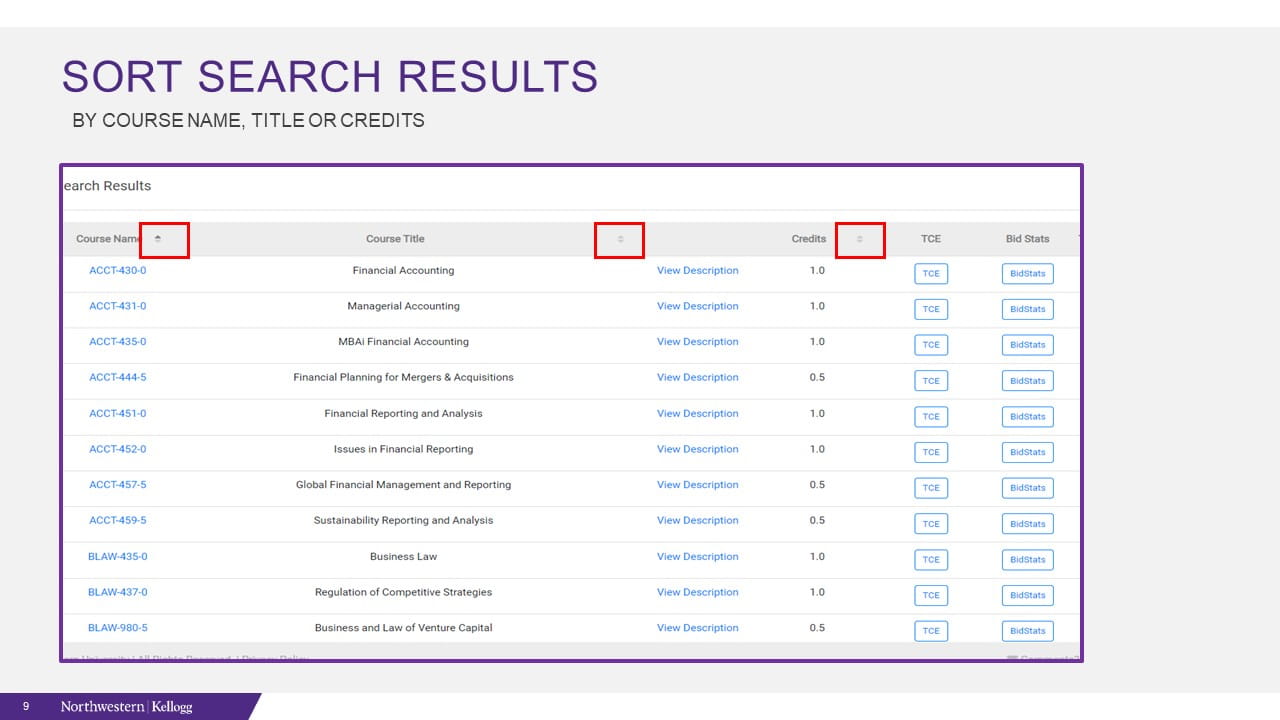
Task: Click TCE button for Issues in Financial Reporting
Action: click(x=930, y=452)
